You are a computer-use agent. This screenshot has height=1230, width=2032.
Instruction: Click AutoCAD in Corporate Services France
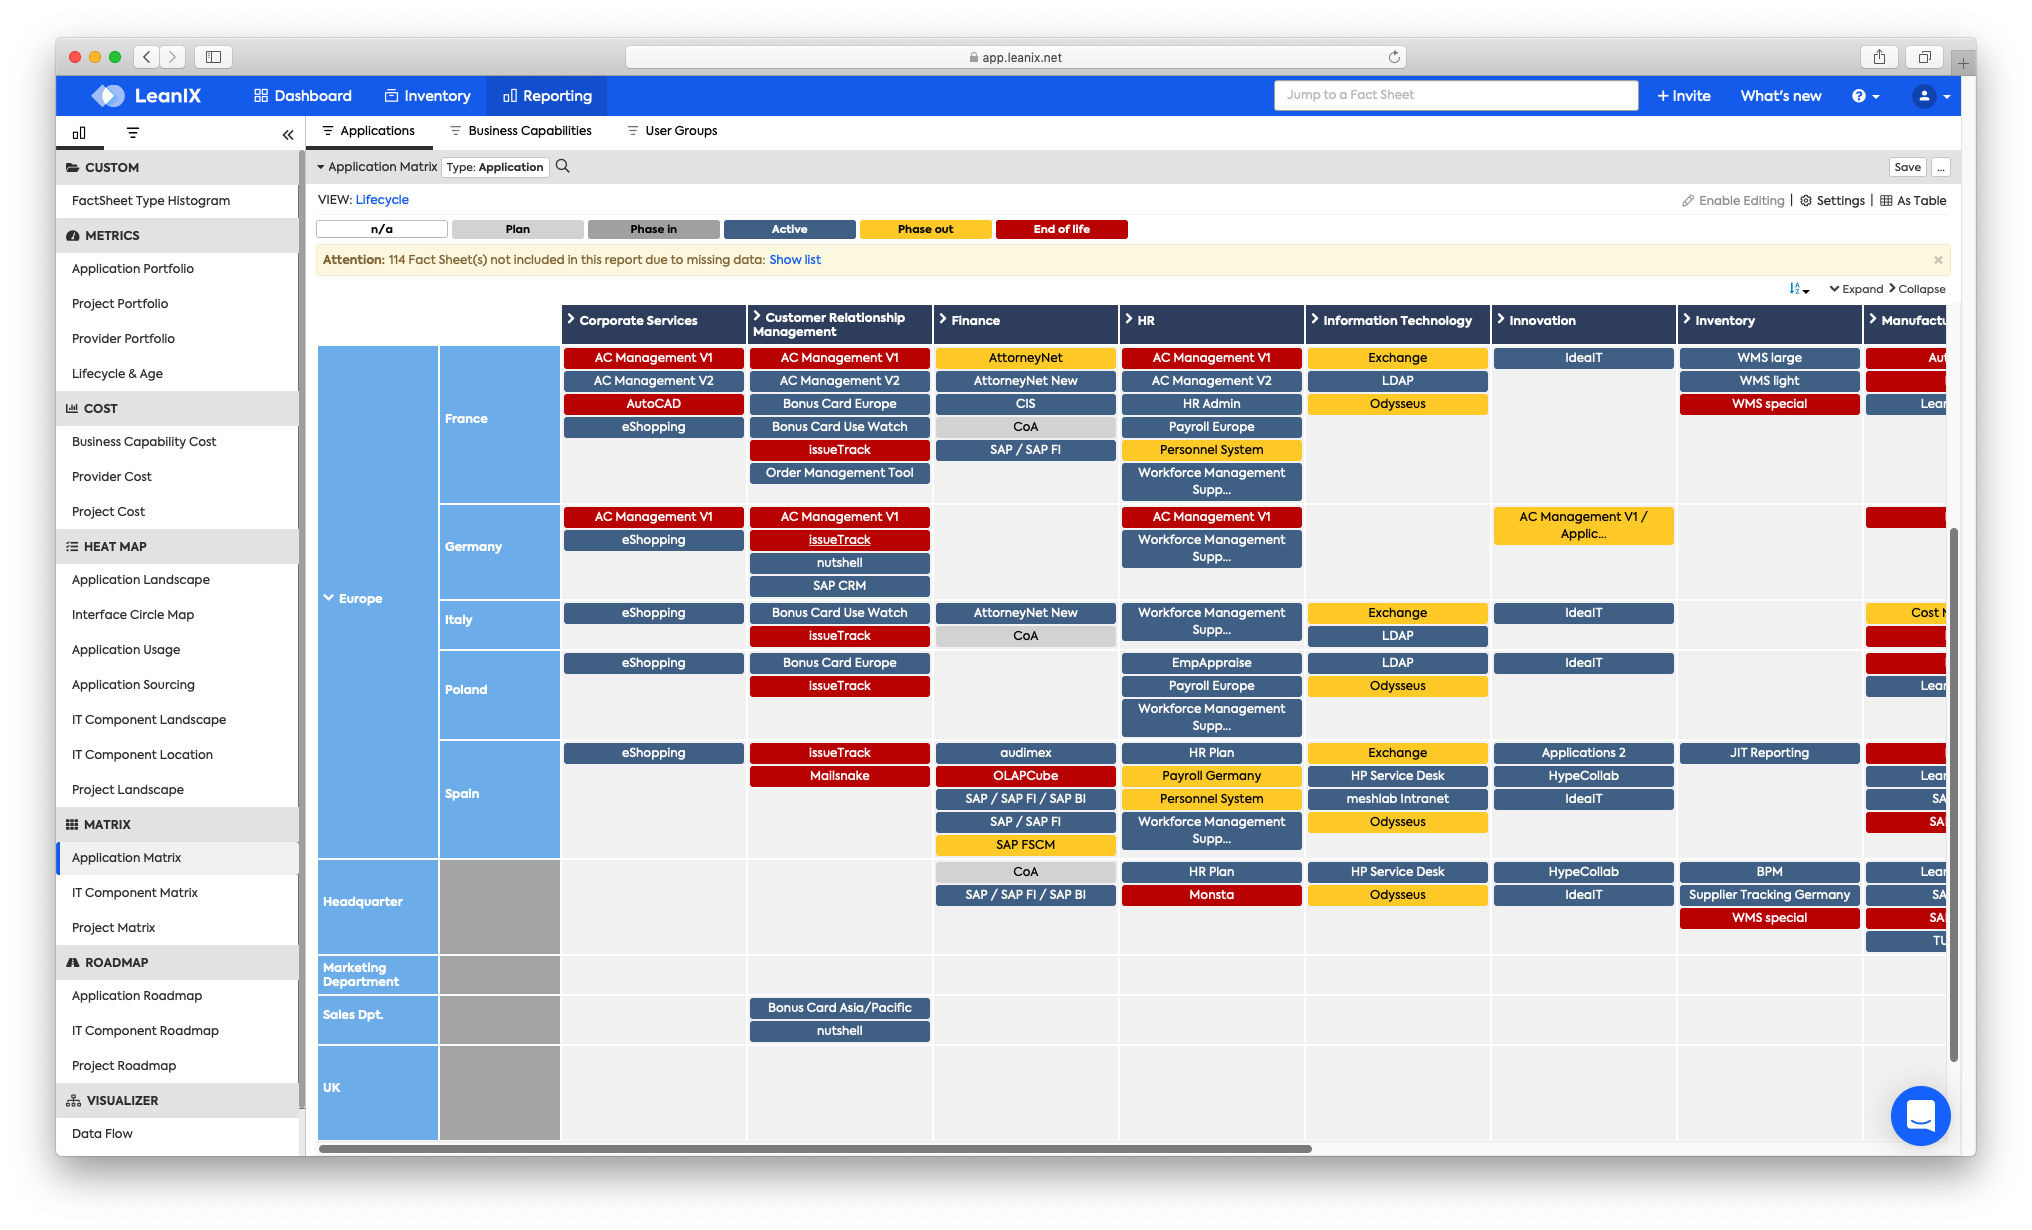click(654, 404)
